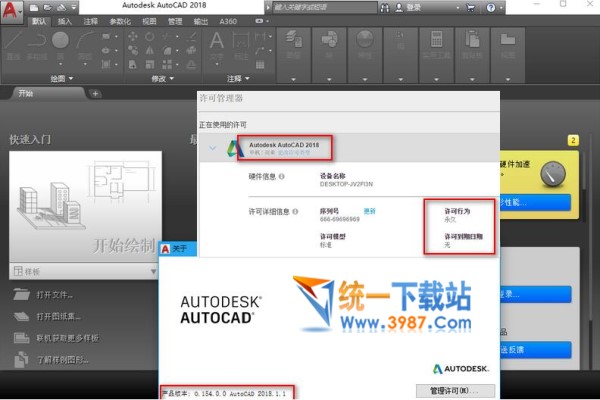Select the large Text tool icon

click(217, 40)
